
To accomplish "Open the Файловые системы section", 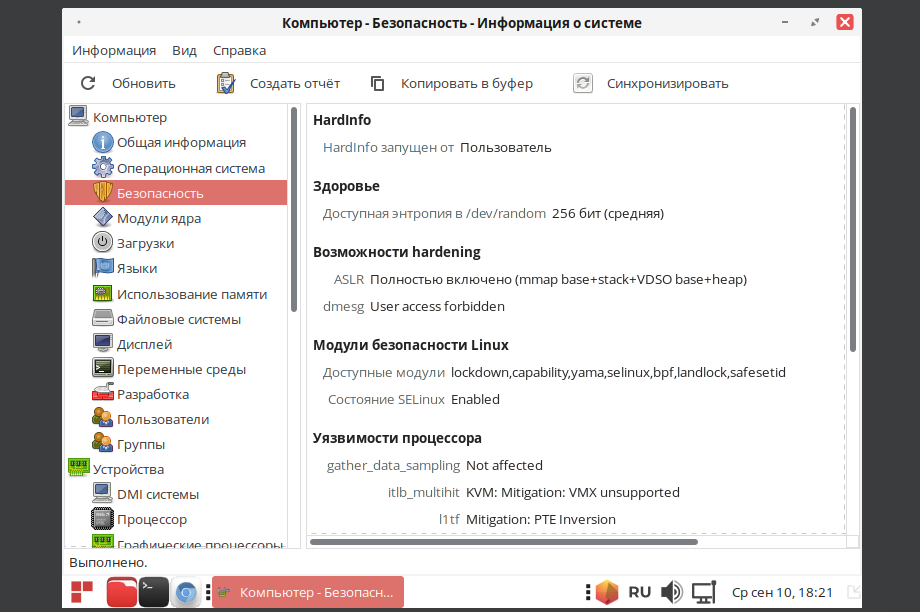I will tap(178, 319).
